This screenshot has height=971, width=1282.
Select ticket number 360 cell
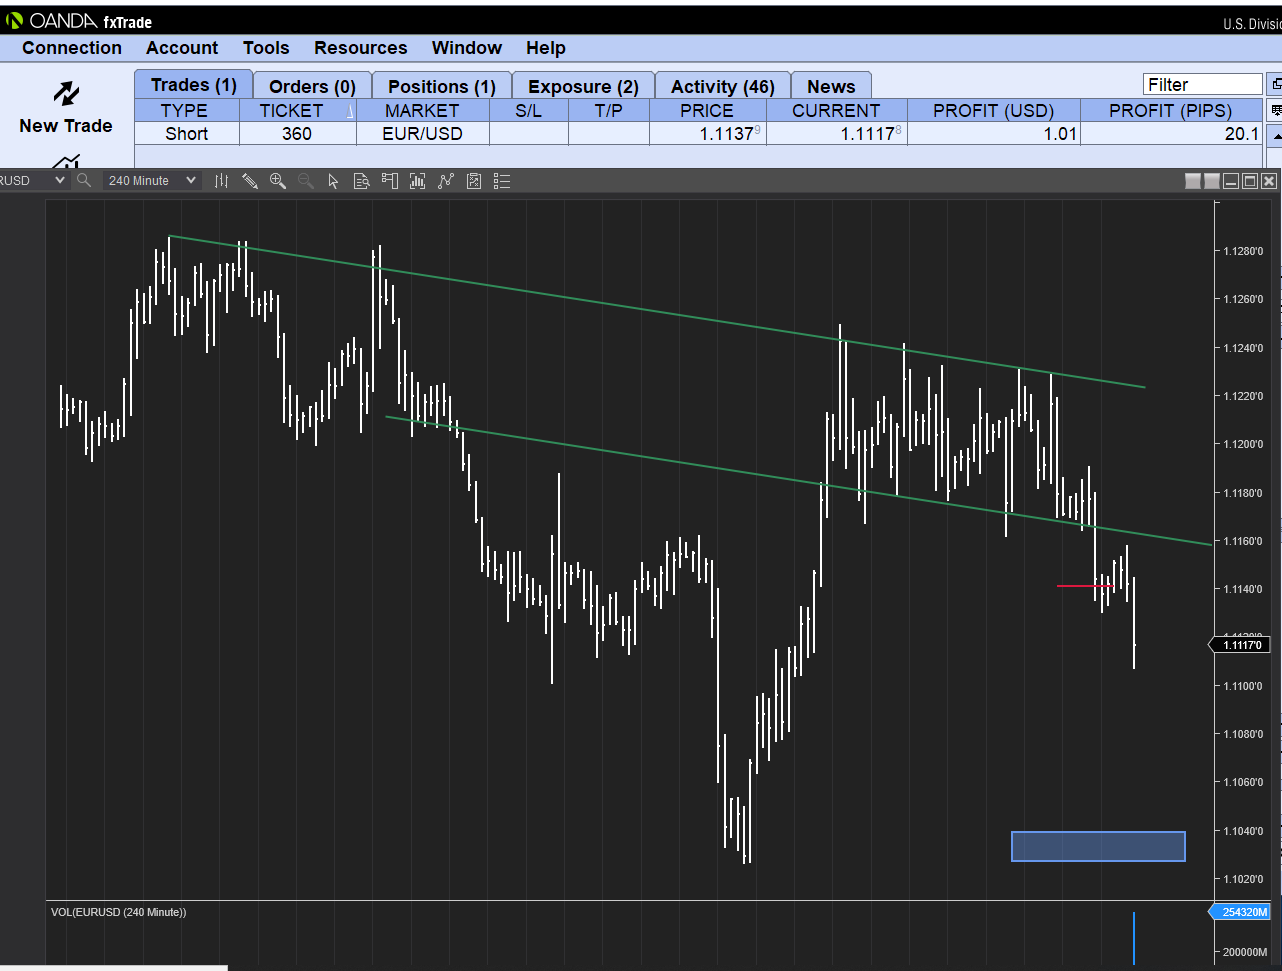click(x=297, y=133)
